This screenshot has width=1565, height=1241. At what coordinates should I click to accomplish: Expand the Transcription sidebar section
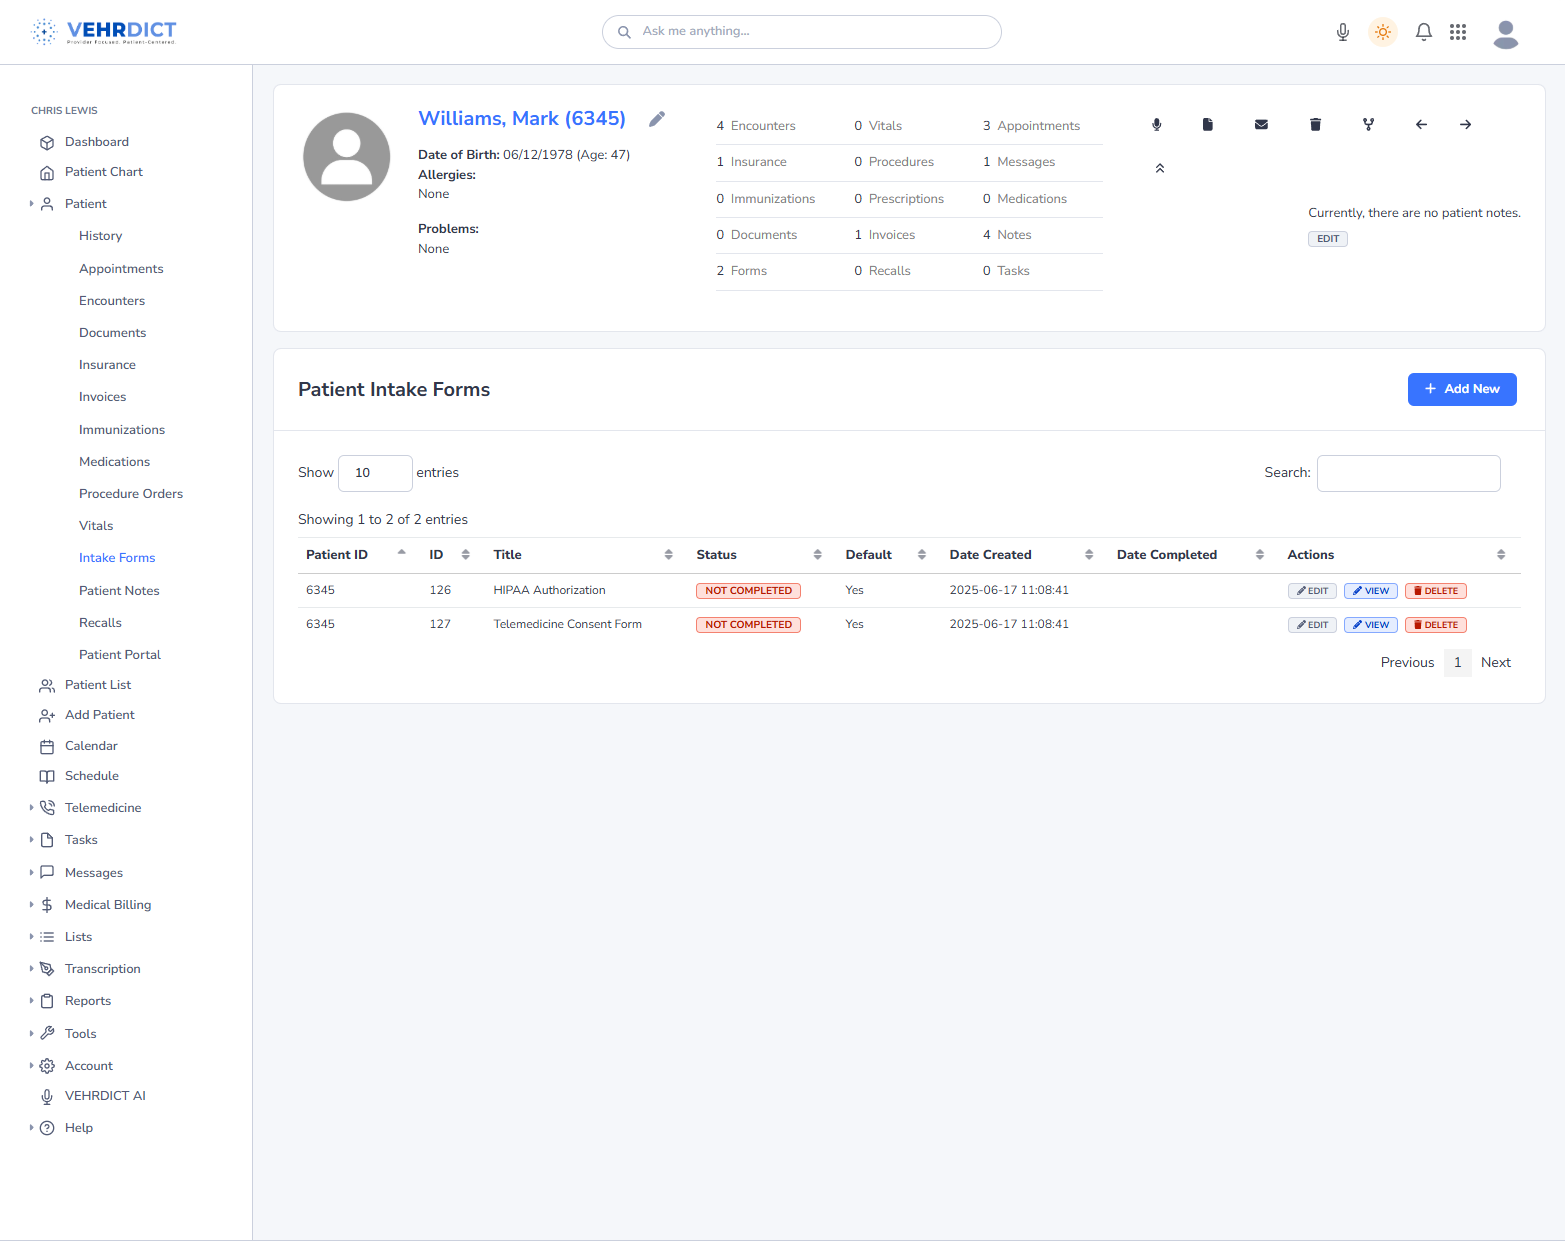click(x=102, y=969)
